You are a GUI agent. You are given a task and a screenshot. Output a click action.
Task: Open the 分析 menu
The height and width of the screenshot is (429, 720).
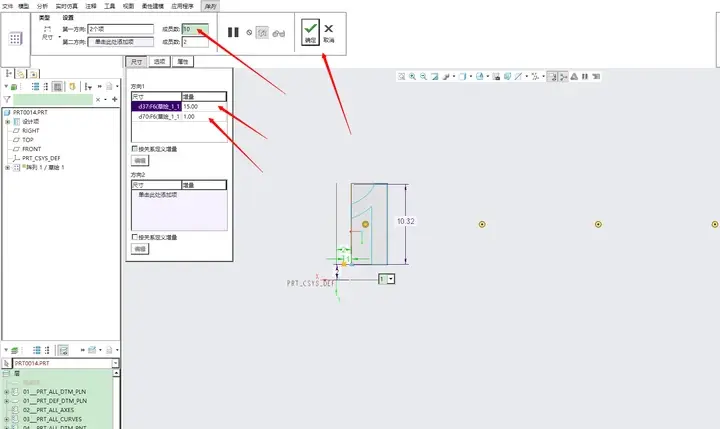pyautogui.click(x=42, y=6)
